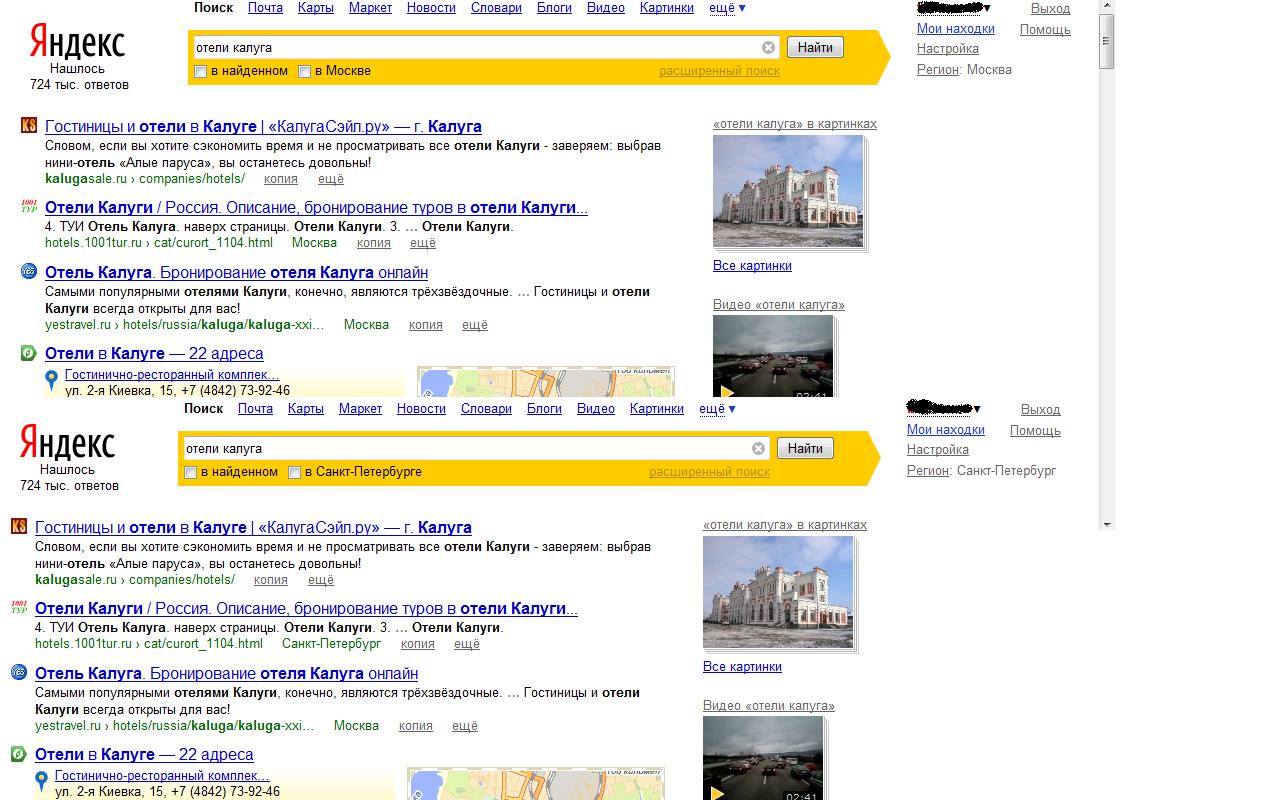Click the green favicon beside 'Отели в Калуге' on the Санкт-Петербург-region page
Viewport: 1280px width, 800px height.
[19, 754]
